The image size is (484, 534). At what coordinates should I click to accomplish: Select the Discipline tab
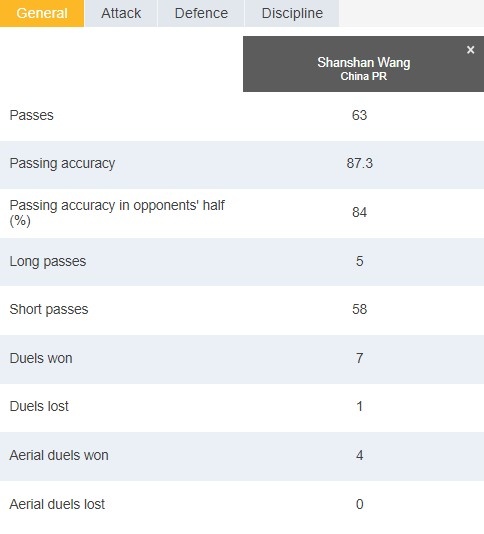pos(292,13)
